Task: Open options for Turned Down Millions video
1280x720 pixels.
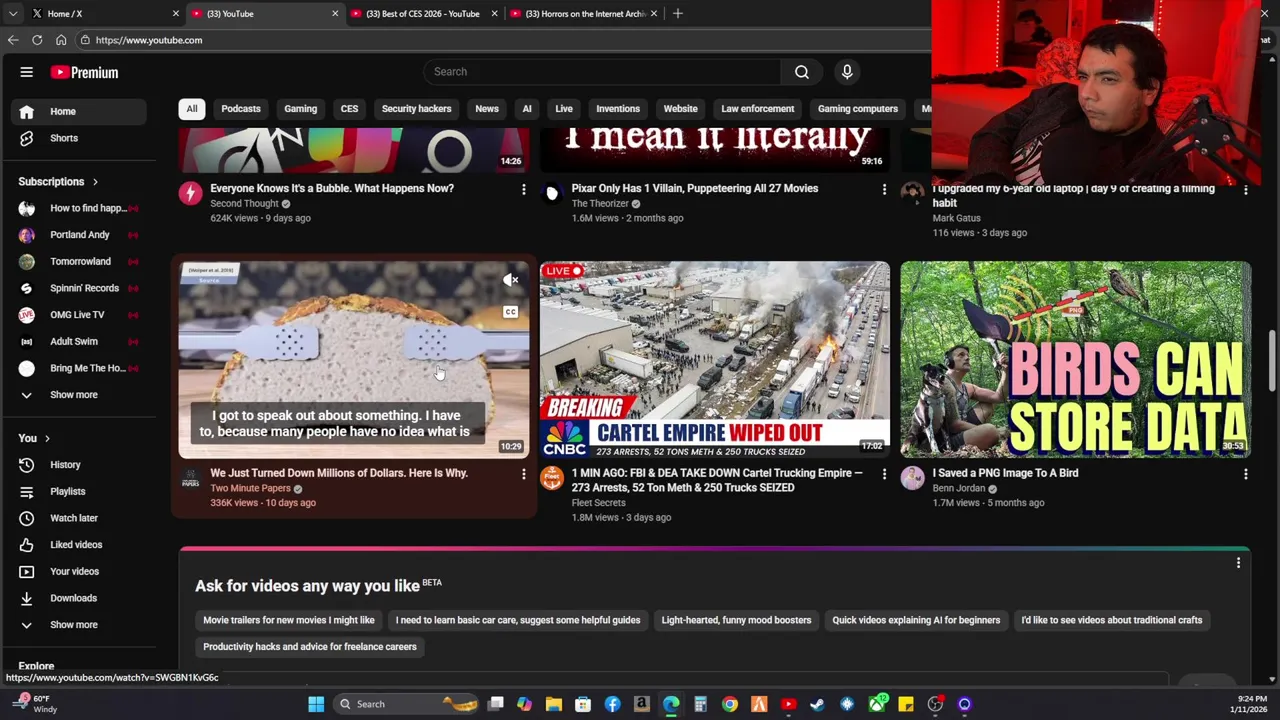Action: coord(523,474)
